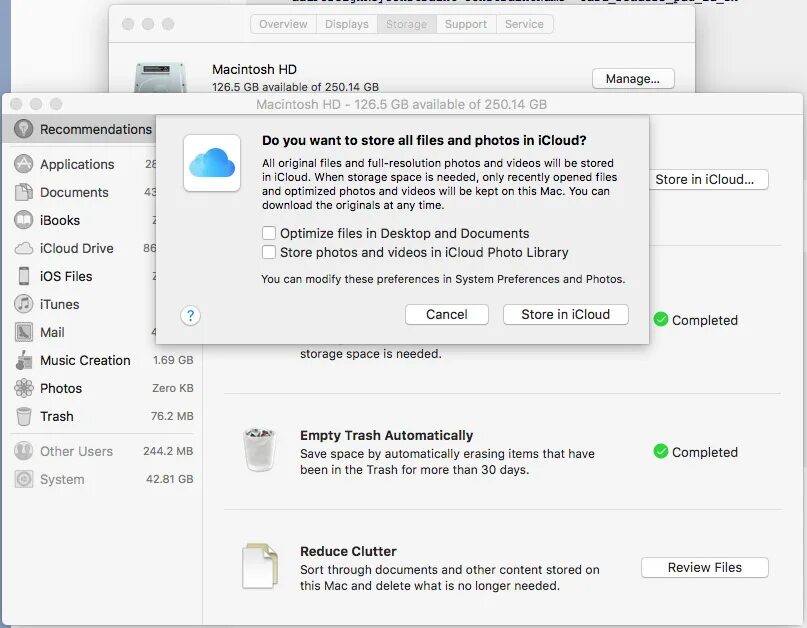
Task: Switch to the Displays tab
Action: (346, 24)
